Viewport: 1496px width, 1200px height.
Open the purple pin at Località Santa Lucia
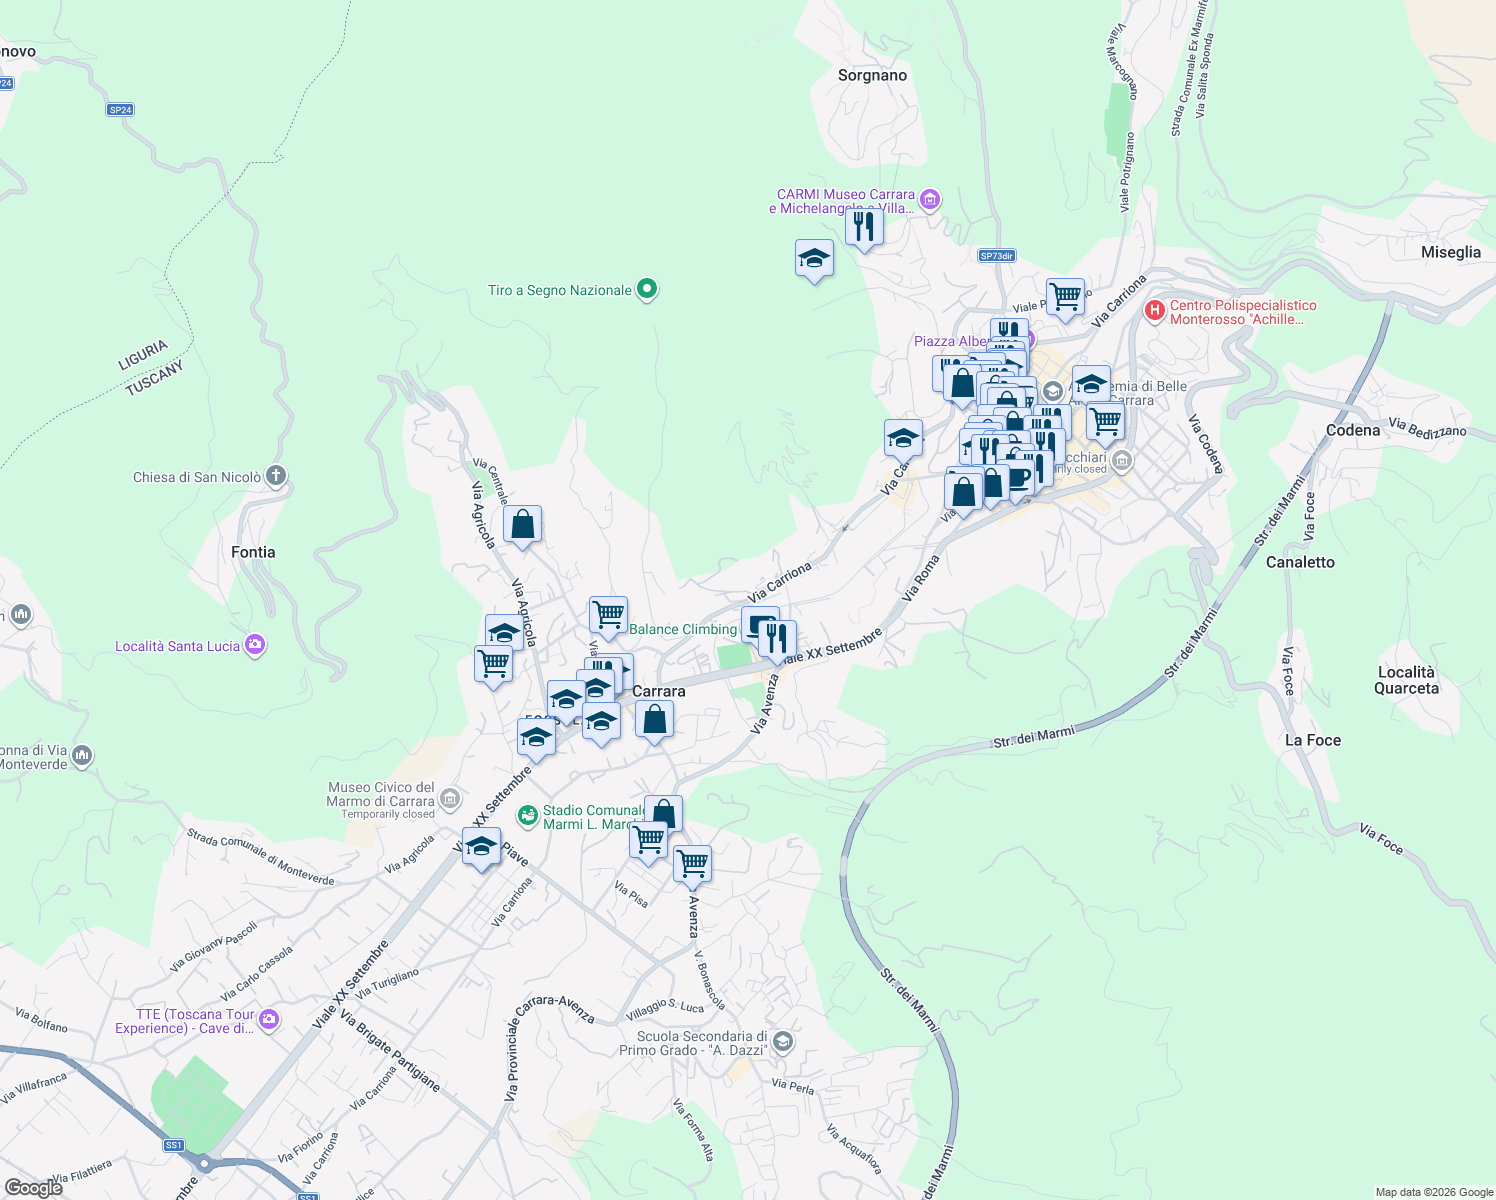tap(255, 645)
